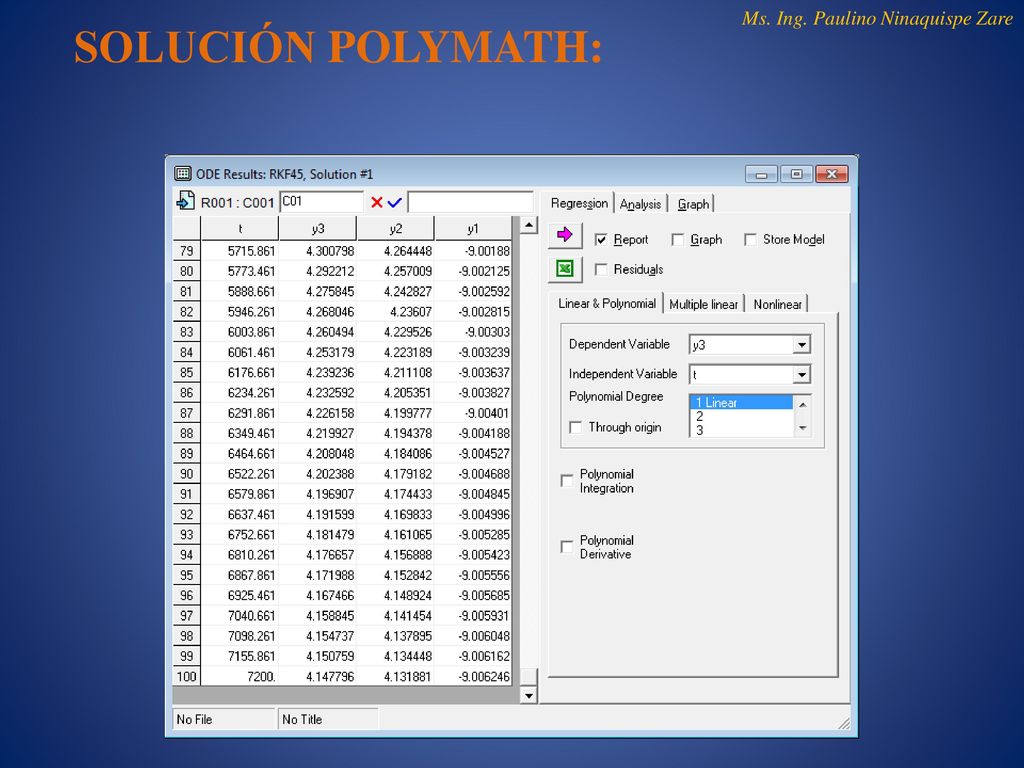Select polynomial degree 3
The width and height of the screenshot is (1024, 768).
pyautogui.click(x=741, y=430)
